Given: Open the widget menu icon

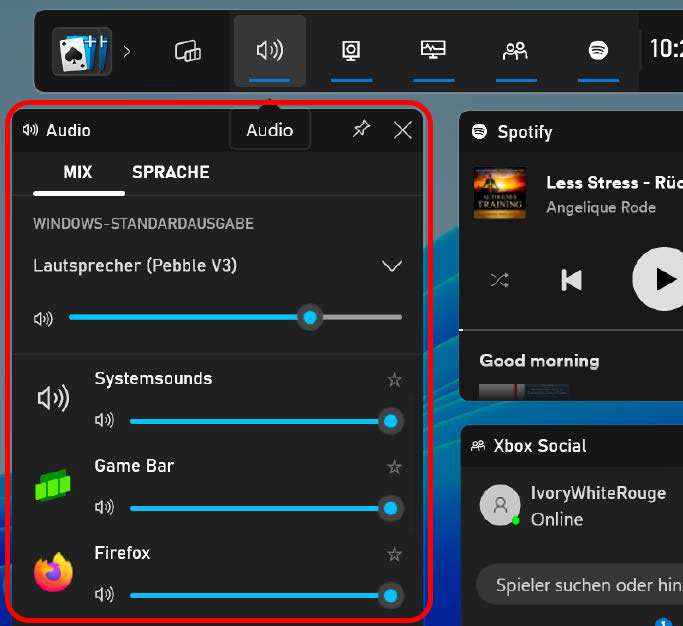Looking at the screenshot, I should tap(188, 51).
